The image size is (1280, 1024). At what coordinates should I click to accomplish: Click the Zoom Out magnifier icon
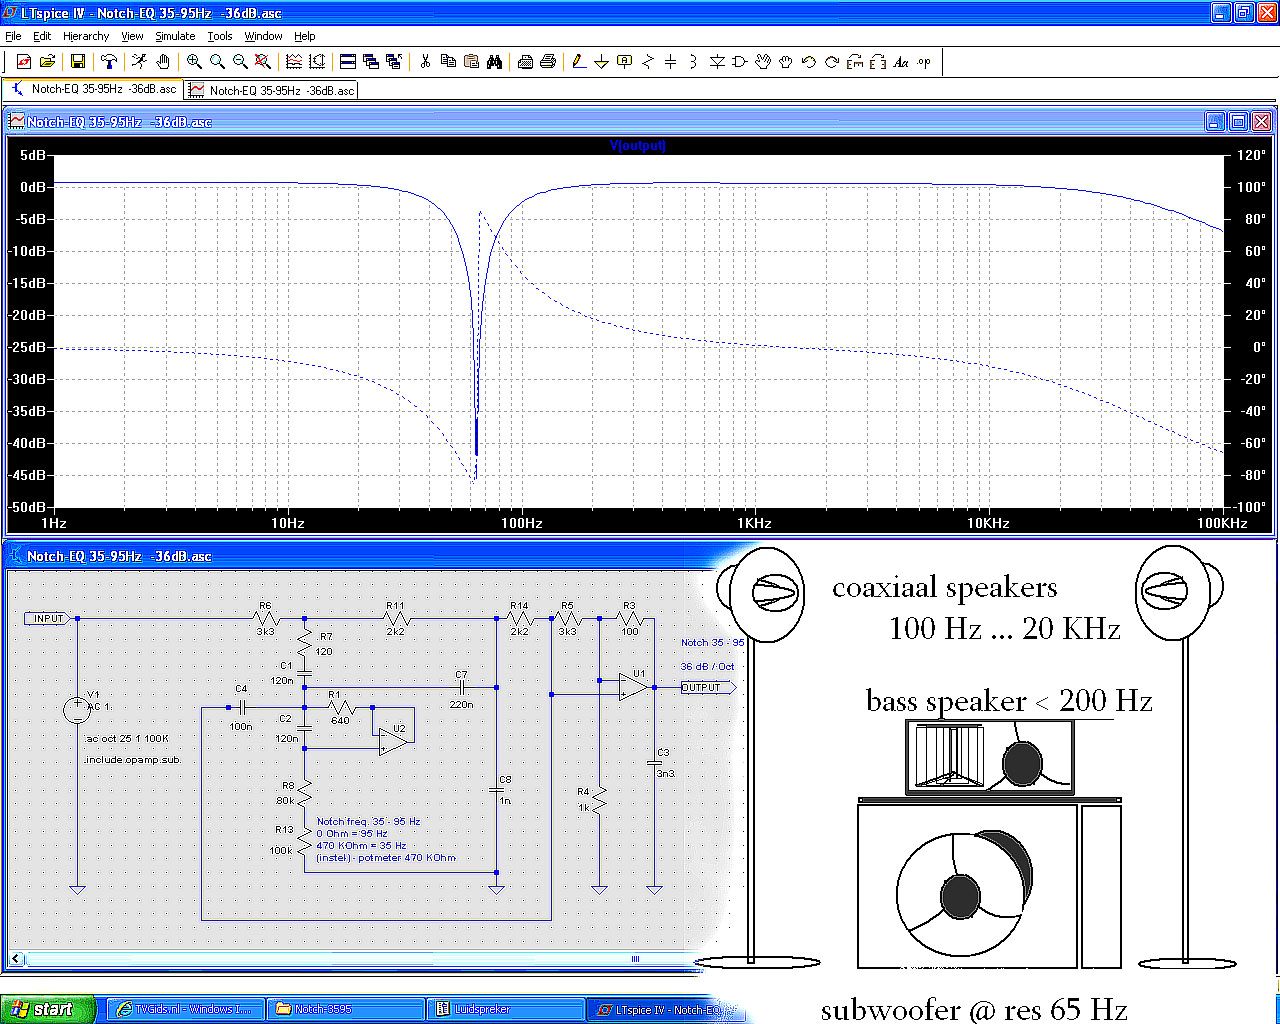pyautogui.click(x=240, y=62)
